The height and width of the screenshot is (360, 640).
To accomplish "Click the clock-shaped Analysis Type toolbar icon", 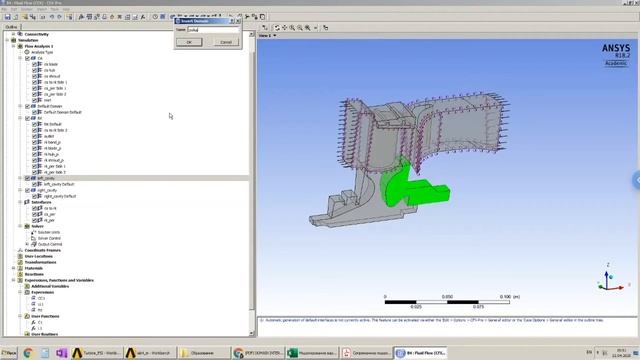I will (x=155, y=17).
